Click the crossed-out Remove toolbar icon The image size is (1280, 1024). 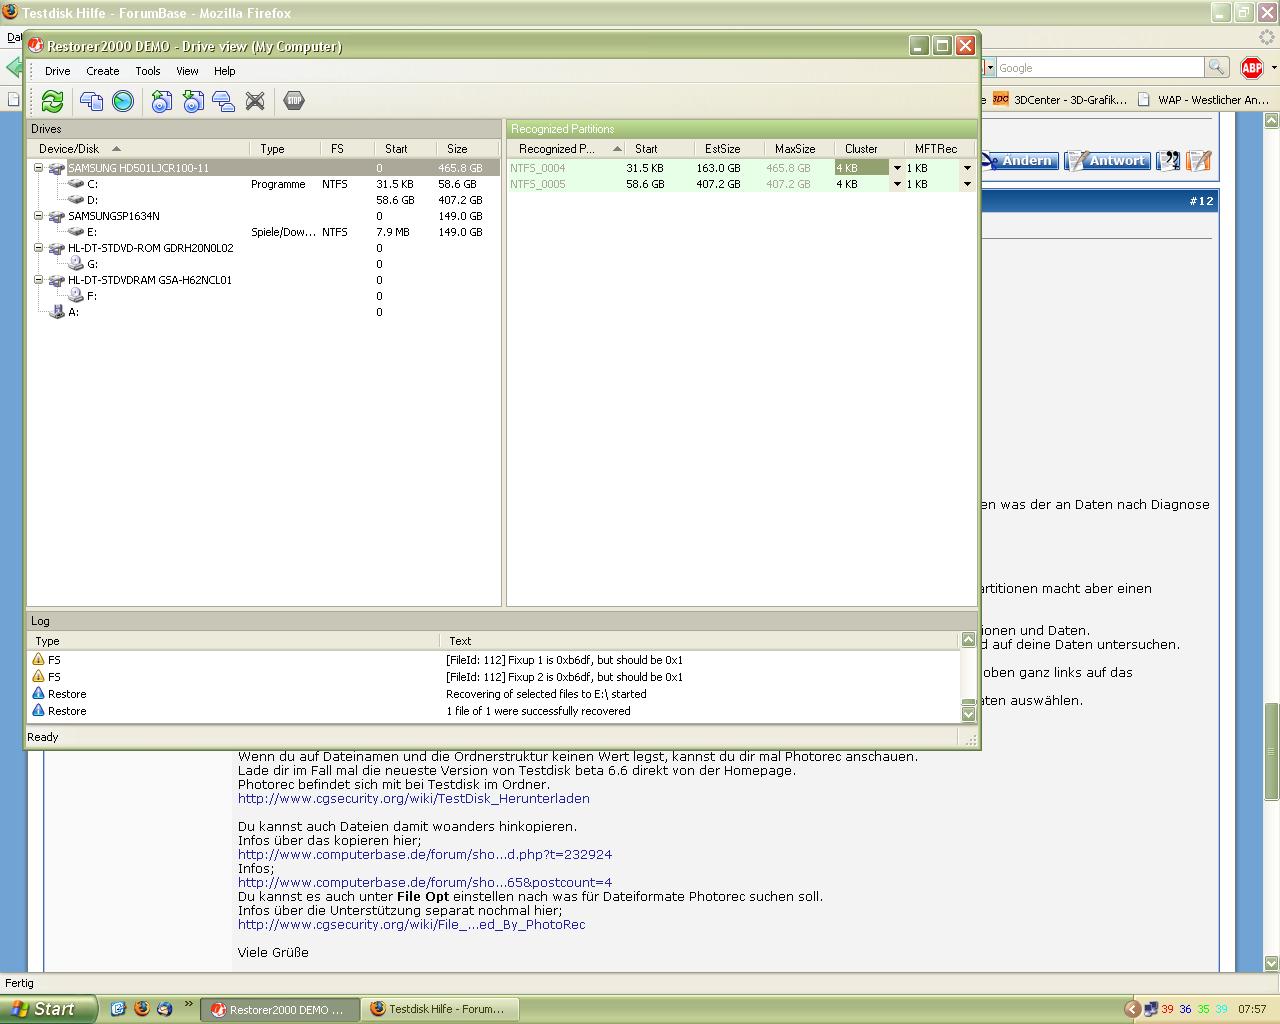(255, 100)
